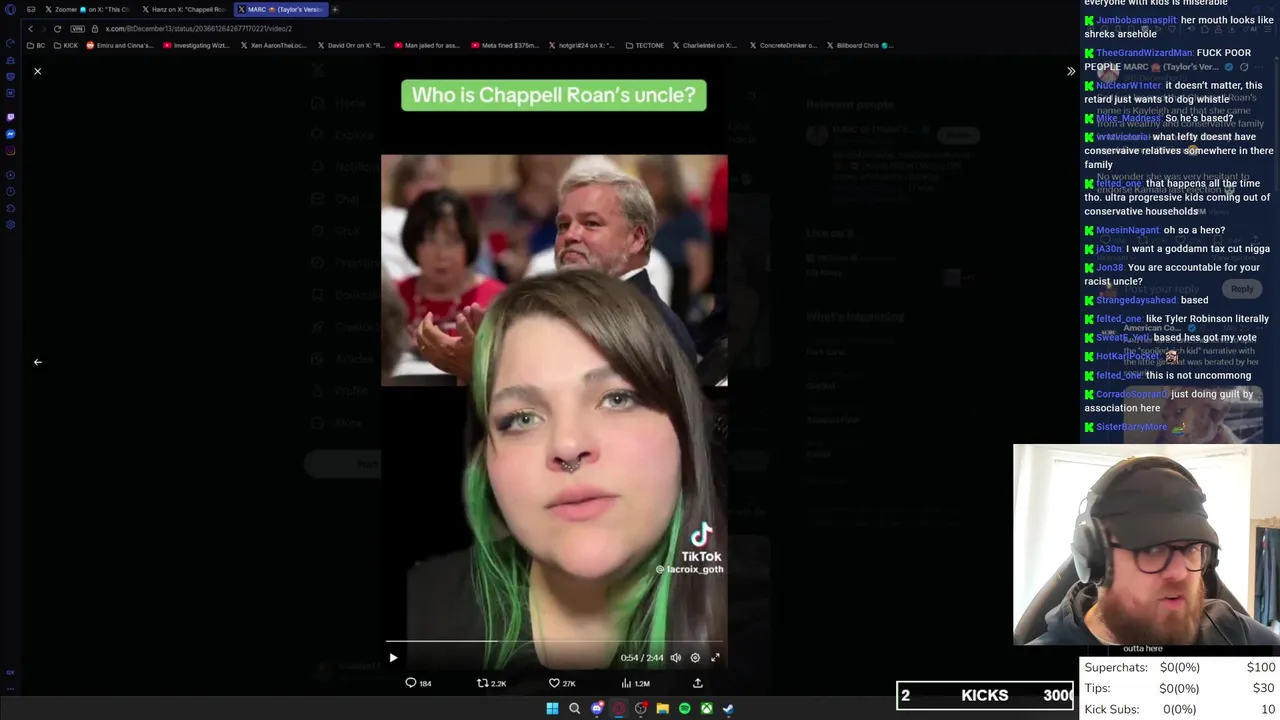Screen dimensions: 1280x720
Task: Click the streamer webcam overlay
Action: [1146, 545]
